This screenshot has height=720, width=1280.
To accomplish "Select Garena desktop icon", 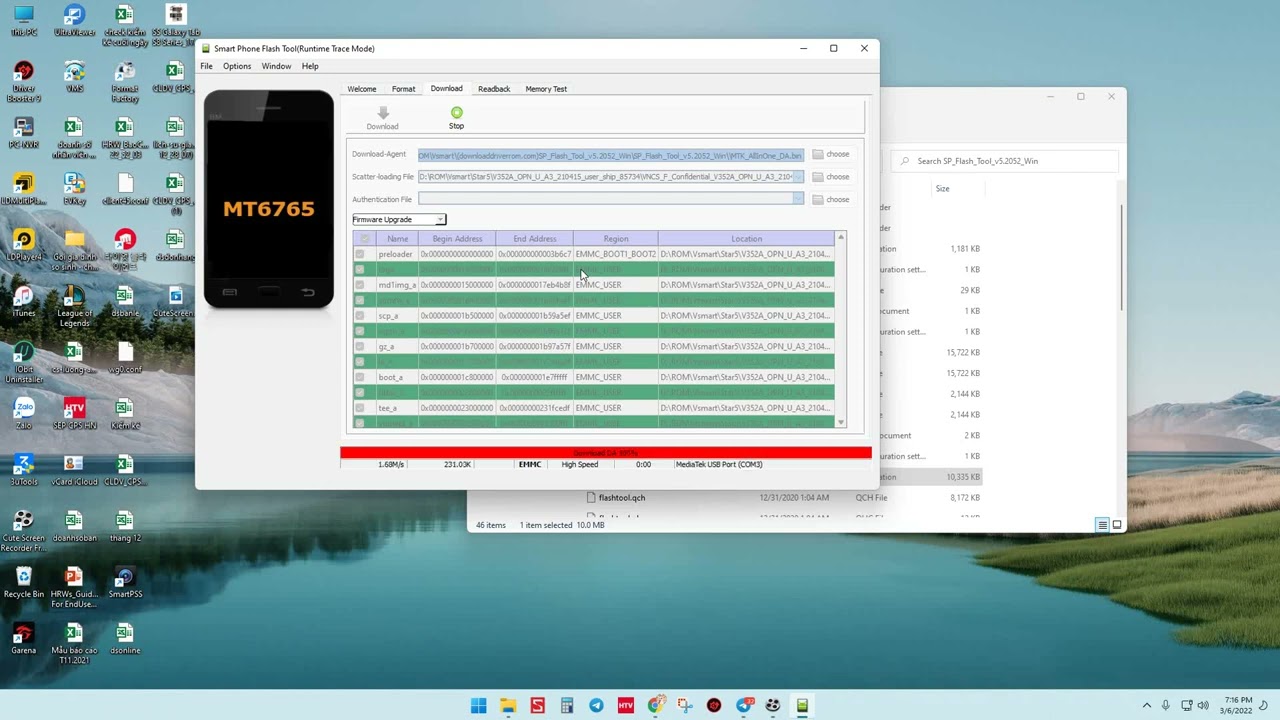I will 23,638.
